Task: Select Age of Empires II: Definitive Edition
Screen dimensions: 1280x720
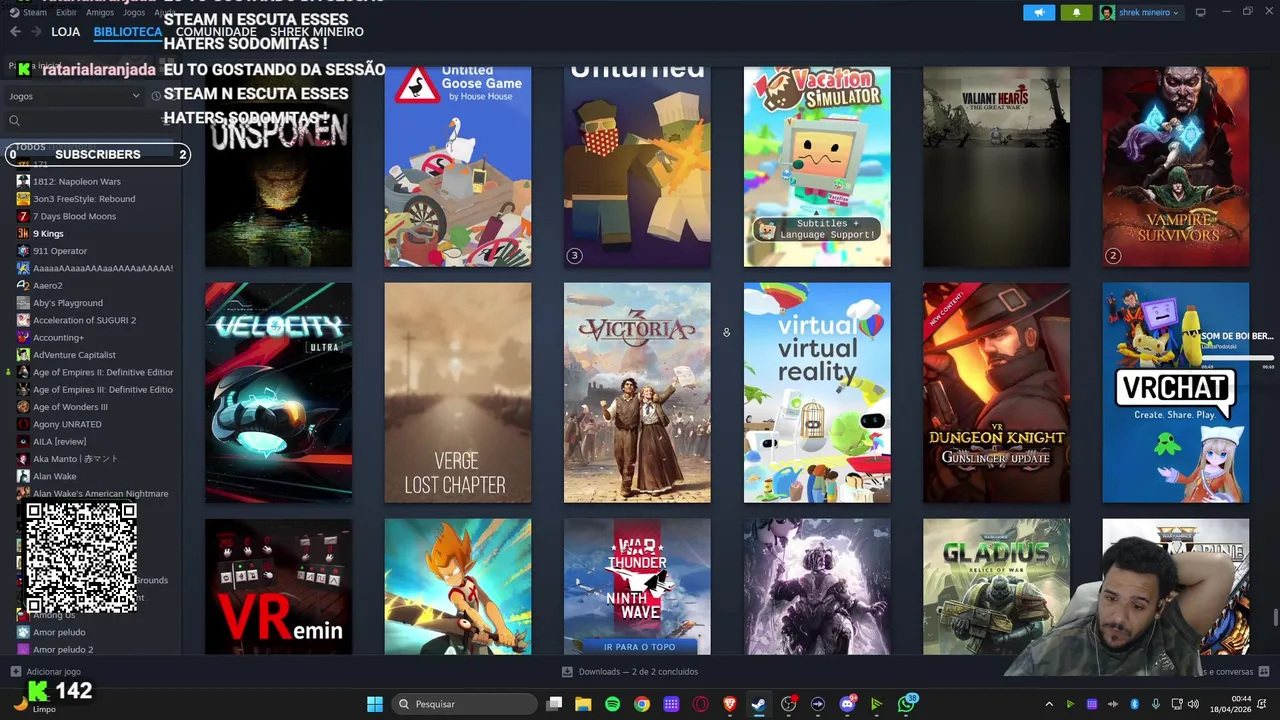Action: pyautogui.click(x=102, y=372)
